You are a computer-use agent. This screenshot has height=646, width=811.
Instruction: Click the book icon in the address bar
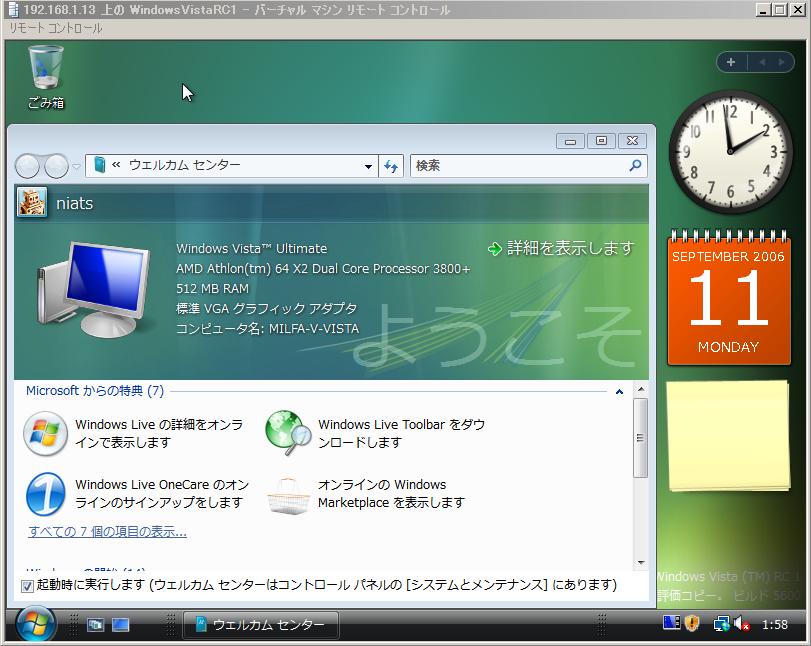click(x=100, y=165)
